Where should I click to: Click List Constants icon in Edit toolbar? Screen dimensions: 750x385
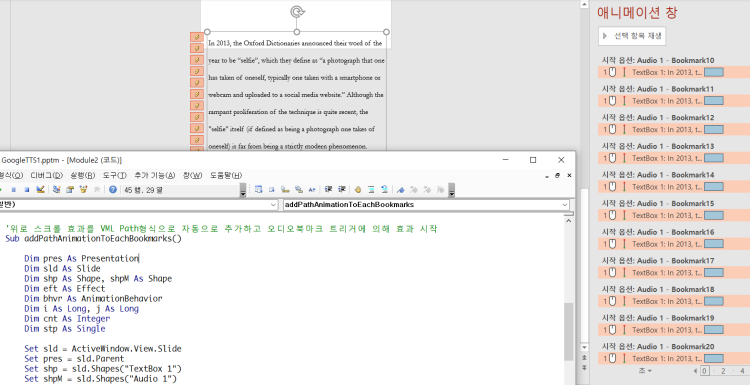click(x=272, y=190)
